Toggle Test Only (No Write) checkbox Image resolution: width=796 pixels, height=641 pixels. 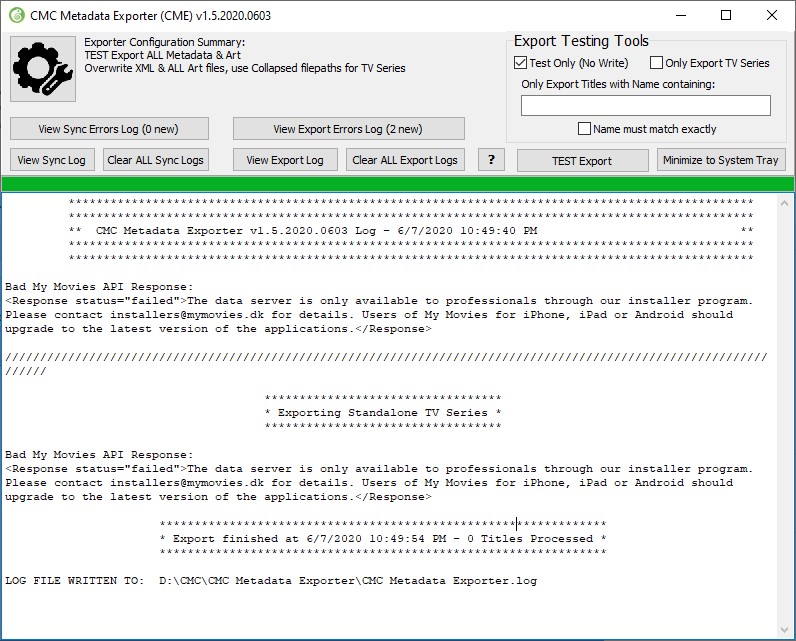pos(571,63)
